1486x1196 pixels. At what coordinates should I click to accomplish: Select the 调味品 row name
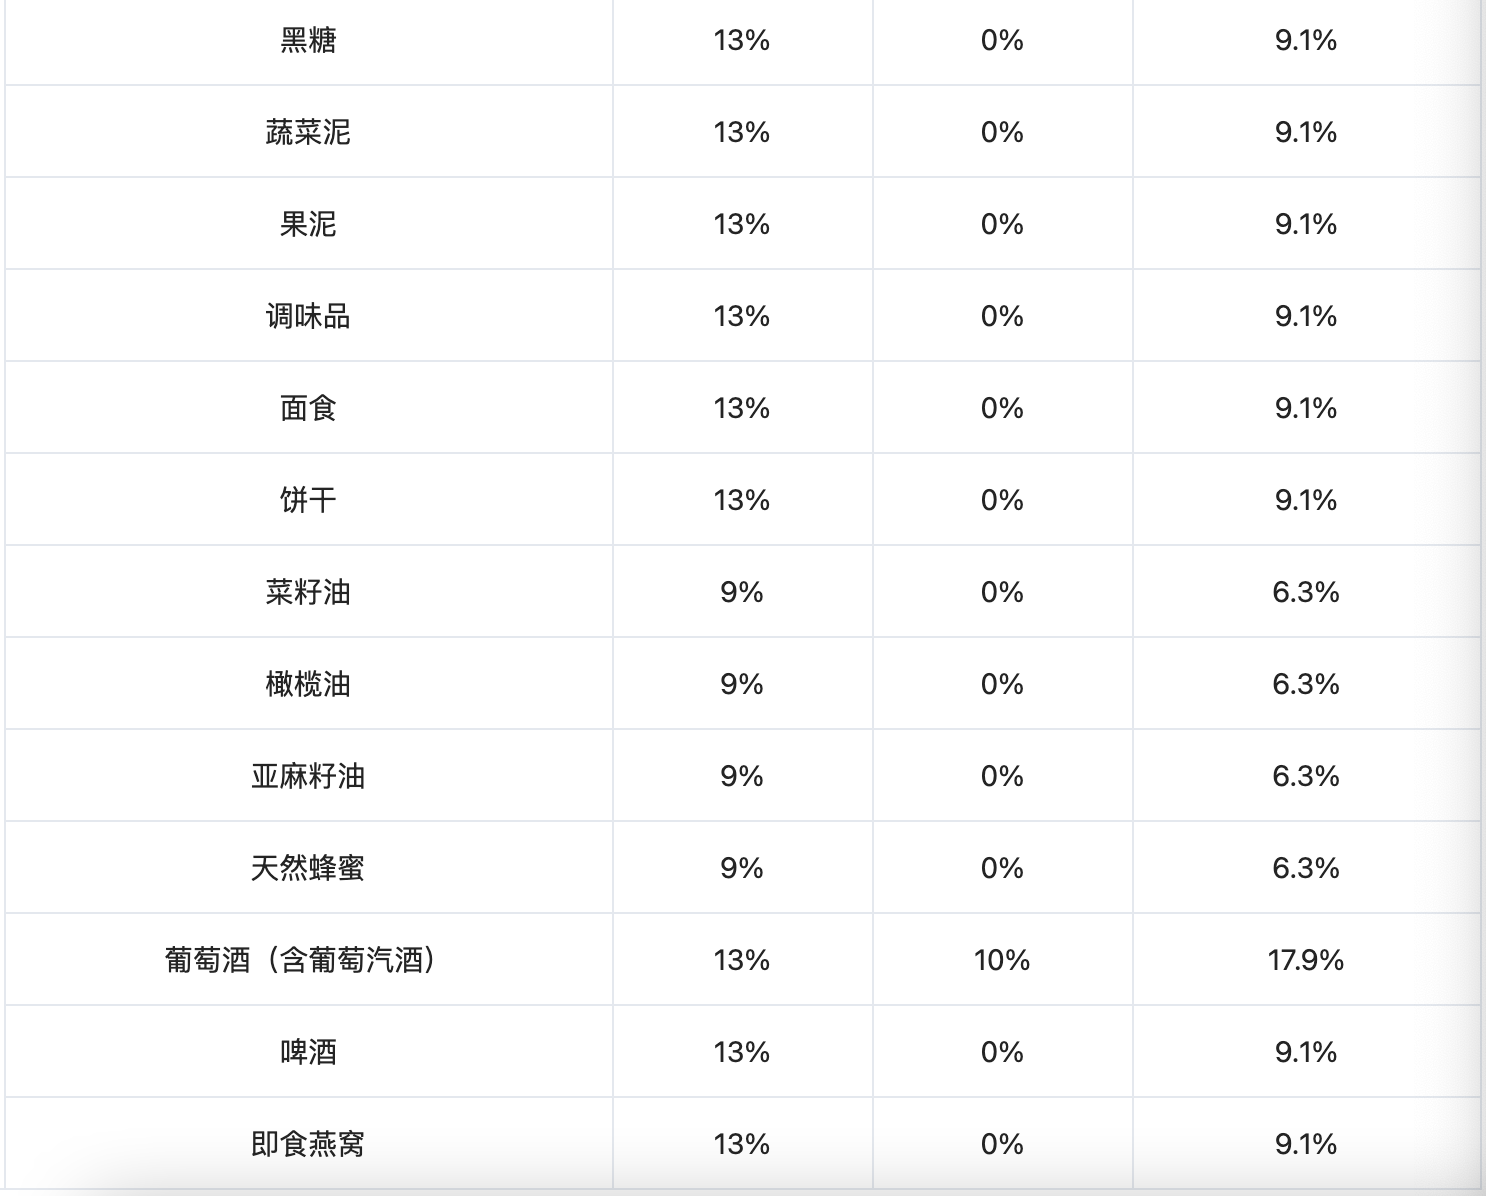[308, 317]
